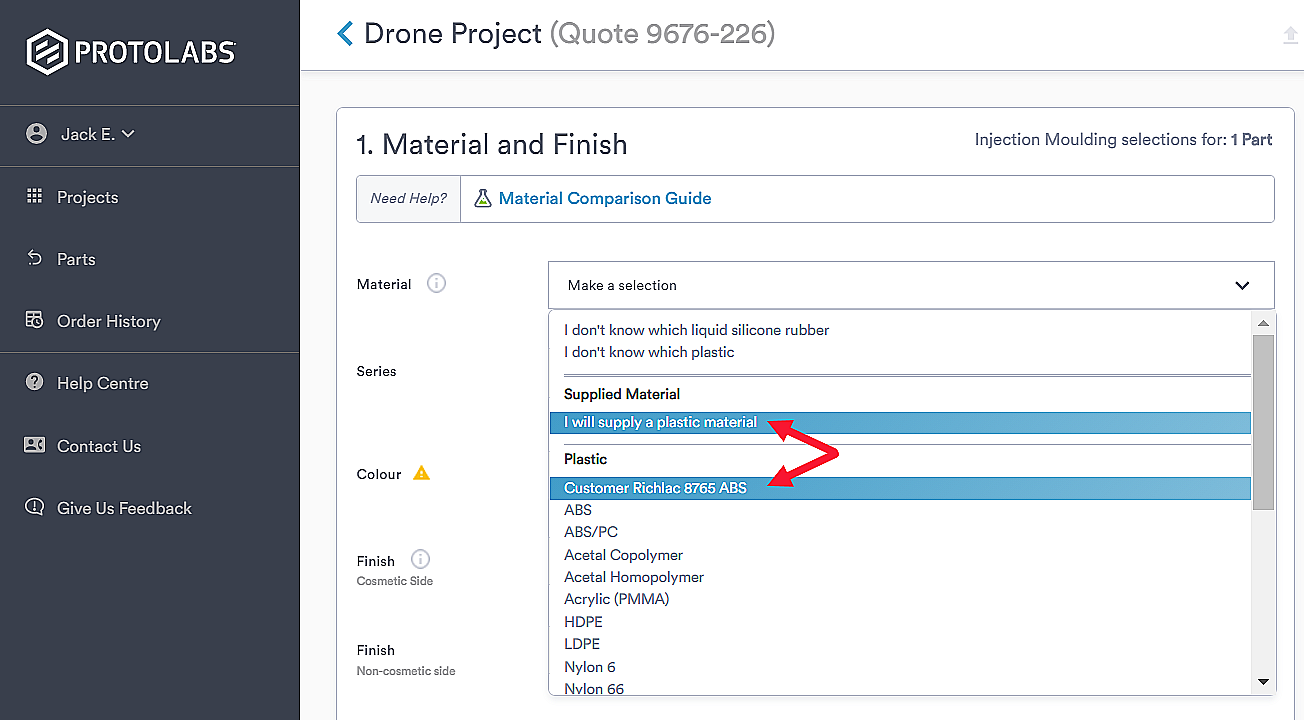Viewport: 1304px width, 720px height.
Task: Open the Material Comparison Guide link
Action: click(605, 198)
